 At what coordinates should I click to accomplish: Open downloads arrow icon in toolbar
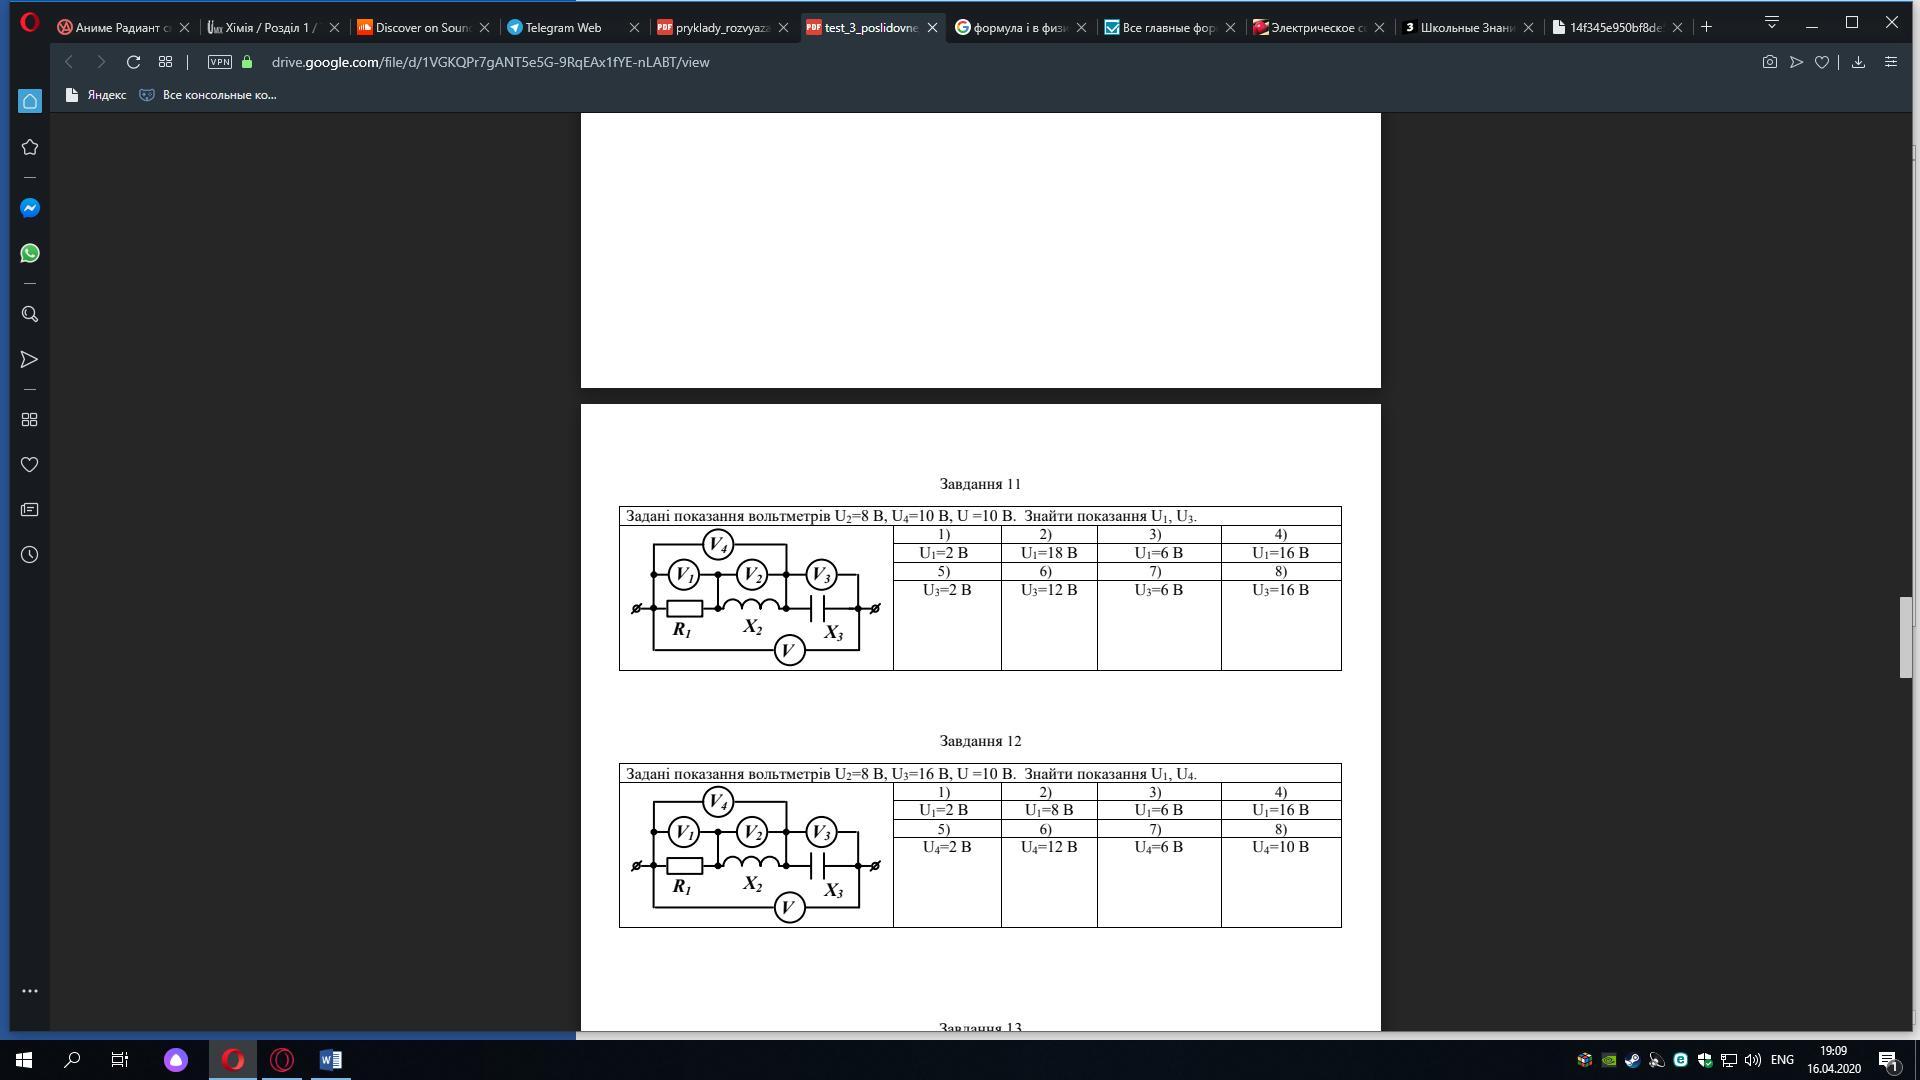(x=1858, y=62)
